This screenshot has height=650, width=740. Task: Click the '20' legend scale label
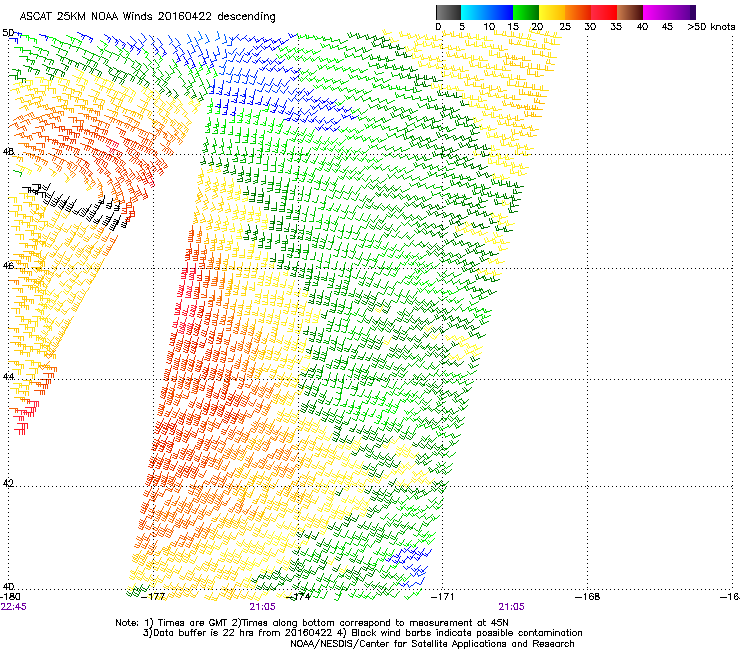point(538,27)
